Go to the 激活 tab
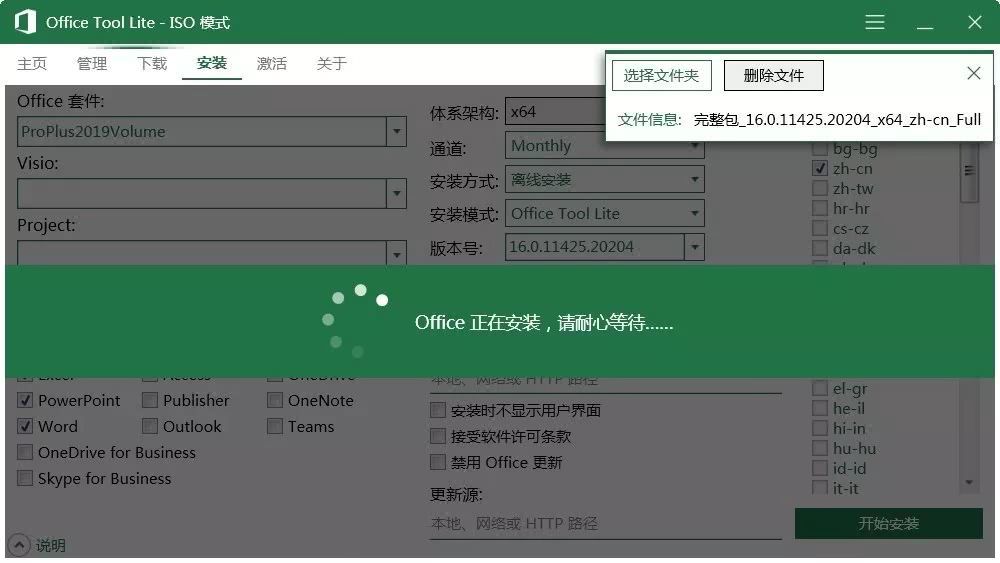Image resolution: width=1000 pixels, height=563 pixels. click(x=272, y=64)
